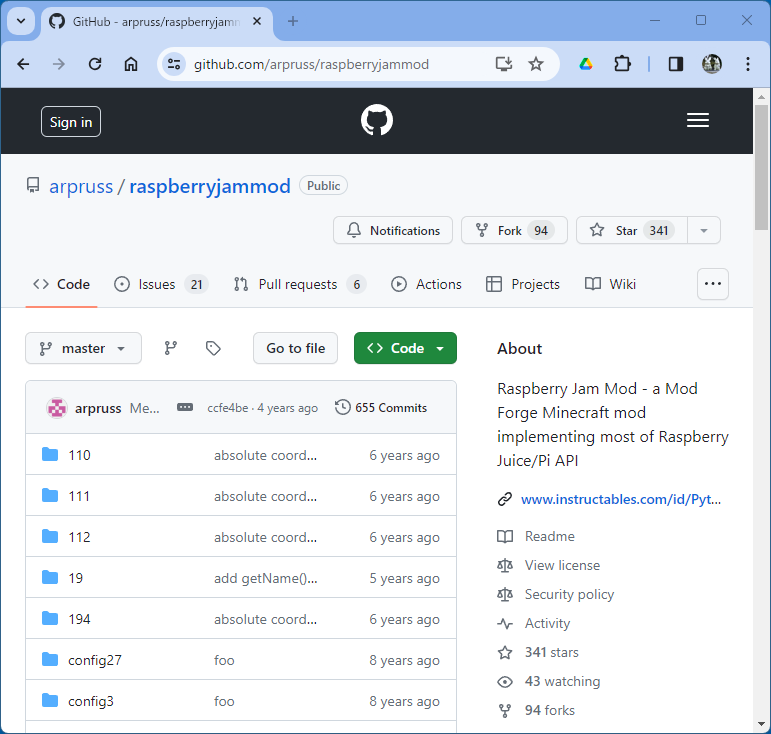The width and height of the screenshot is (771, 734).
Task: Open the hamburger navigation menu
Action: (x=698, y=121)
